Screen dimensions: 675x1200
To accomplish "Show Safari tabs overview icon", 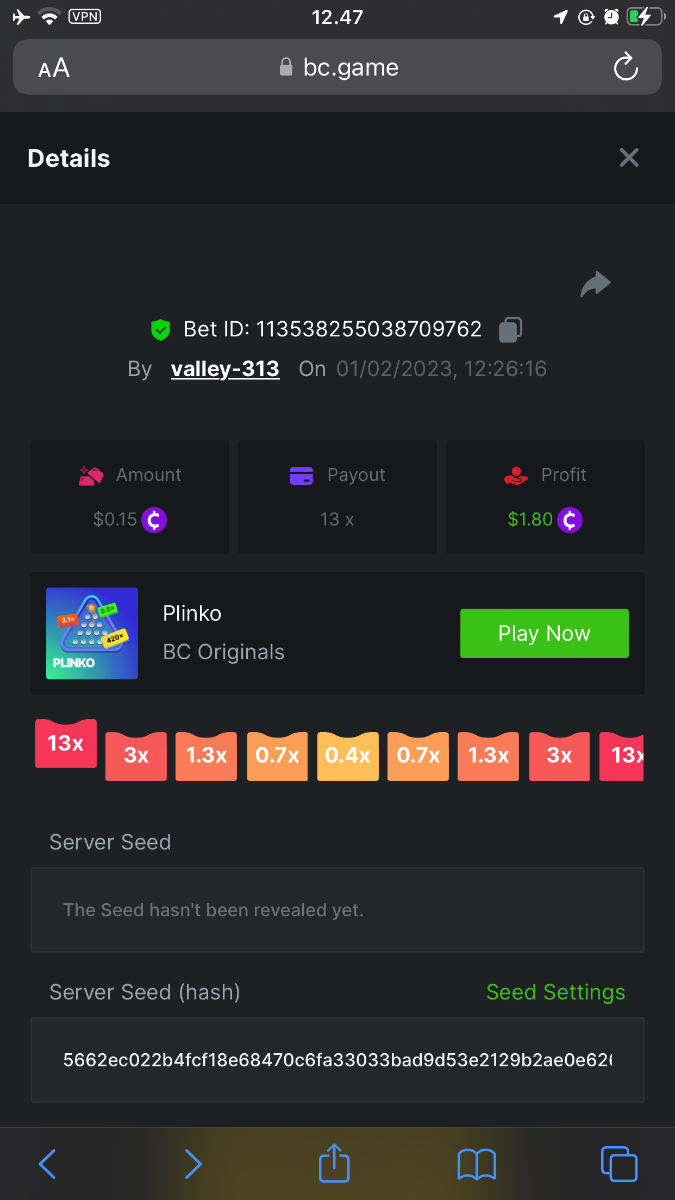I will (619, 1163).
